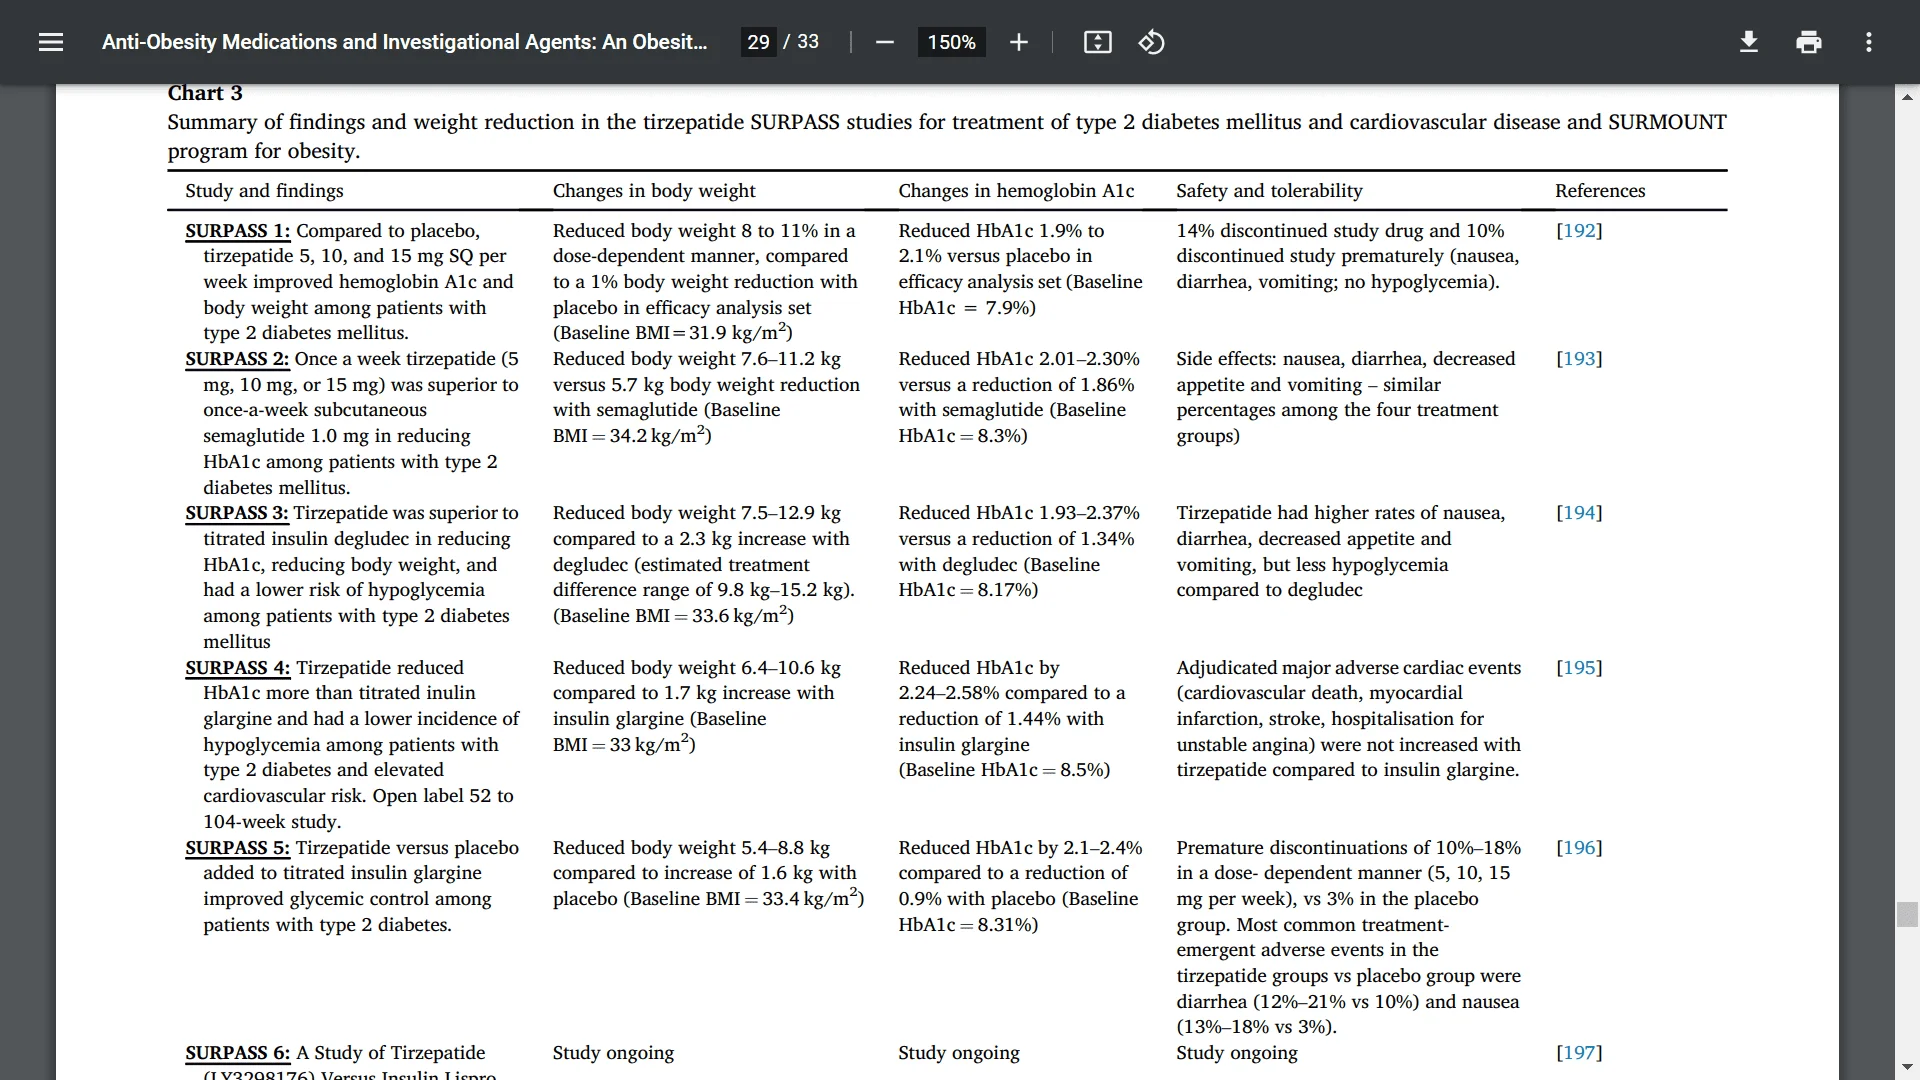Click 'Changes in hemoglobin A1c' column header
This screenshot has height=1080, width=1920.
(1016, 191)
